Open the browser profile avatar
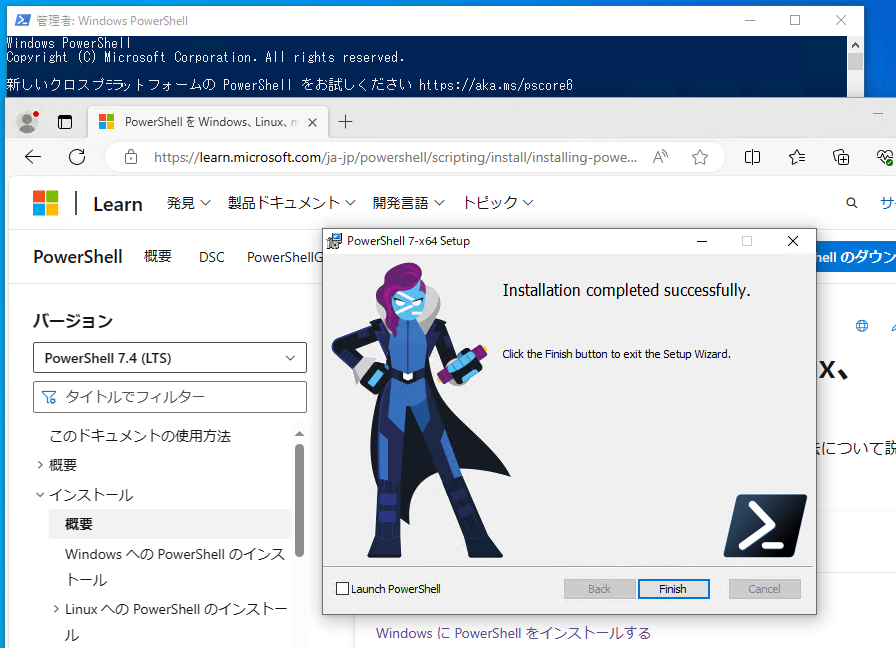 click(x=27, y=121)
